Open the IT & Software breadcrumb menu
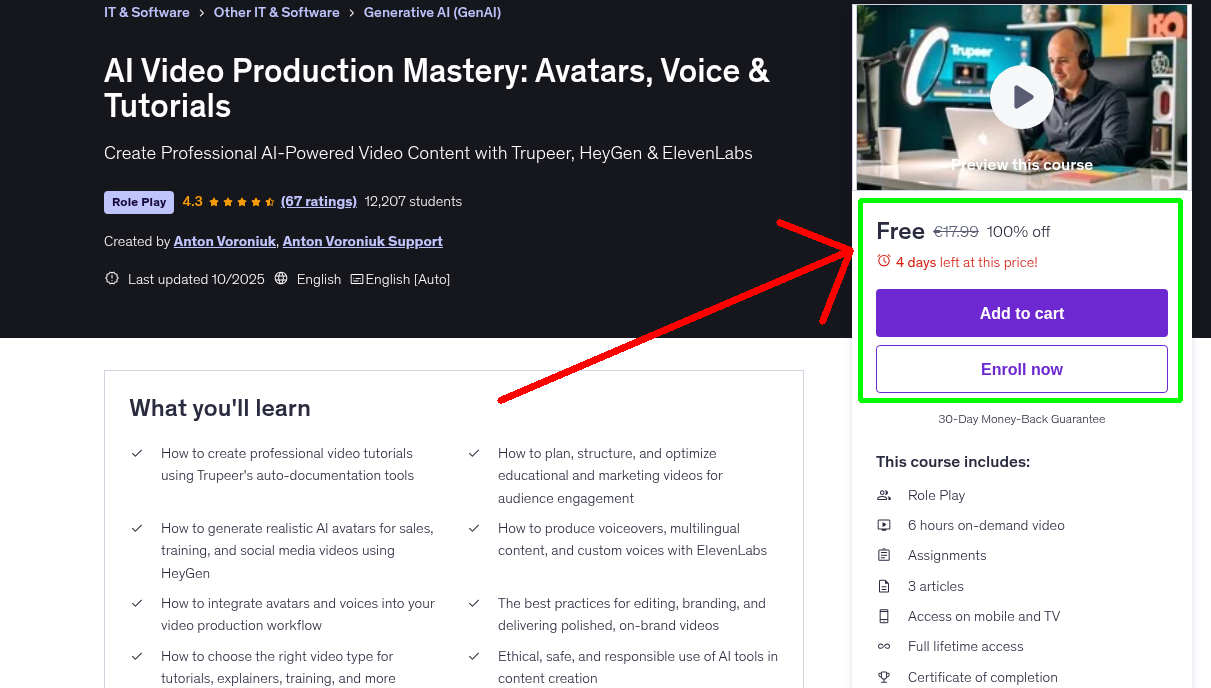 coord(145,12)
